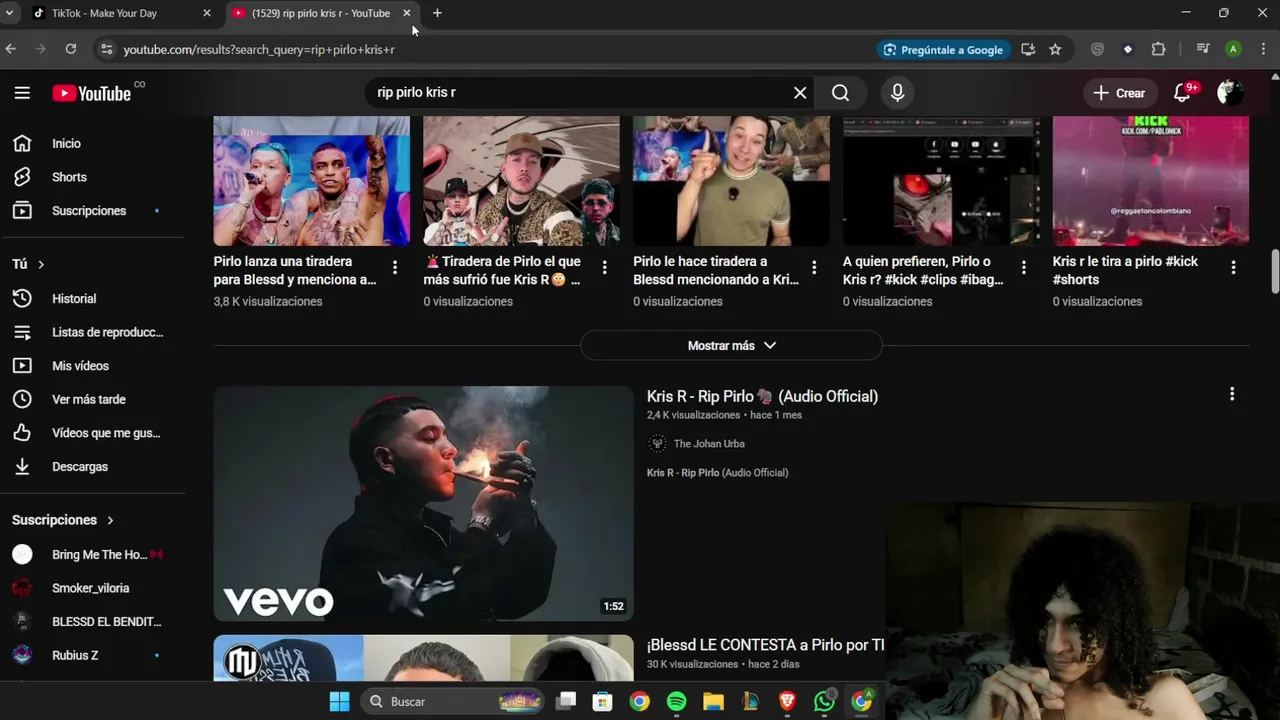
Task: Click the Windows taskbar Buscar search box
Action: (x=452, y=701)
